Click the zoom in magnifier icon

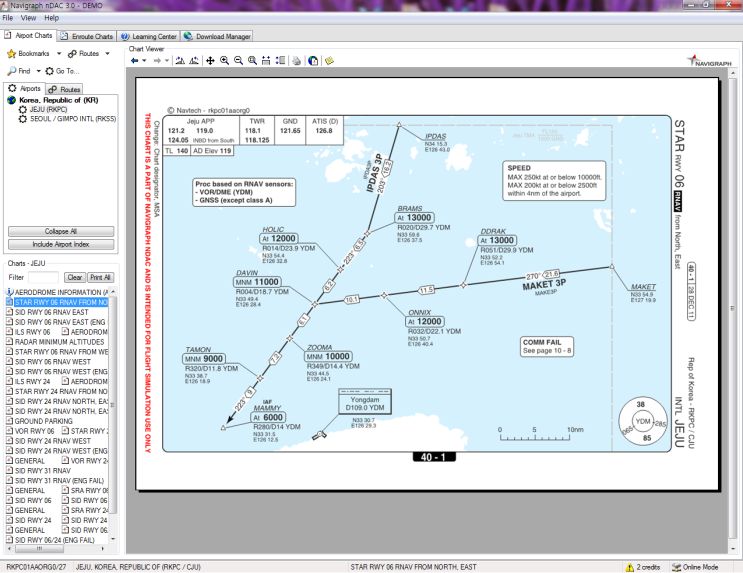click(x=224, y=61)
